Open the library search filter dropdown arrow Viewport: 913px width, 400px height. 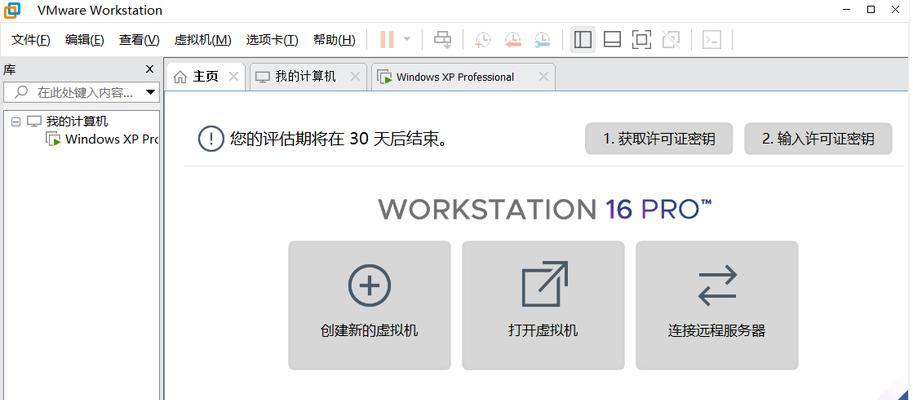click(150, 92)
